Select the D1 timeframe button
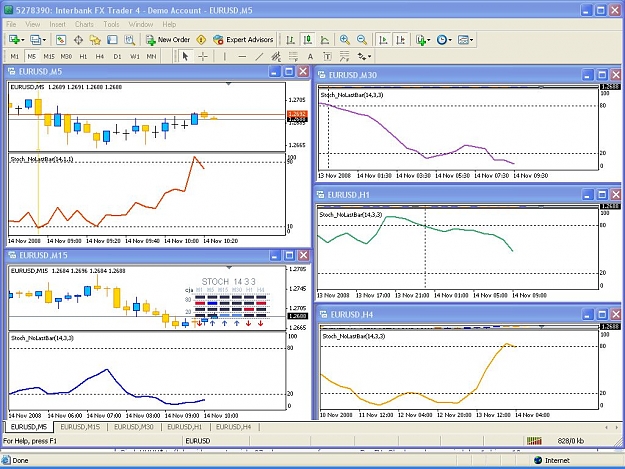625x469 pixels. [117, 57]
